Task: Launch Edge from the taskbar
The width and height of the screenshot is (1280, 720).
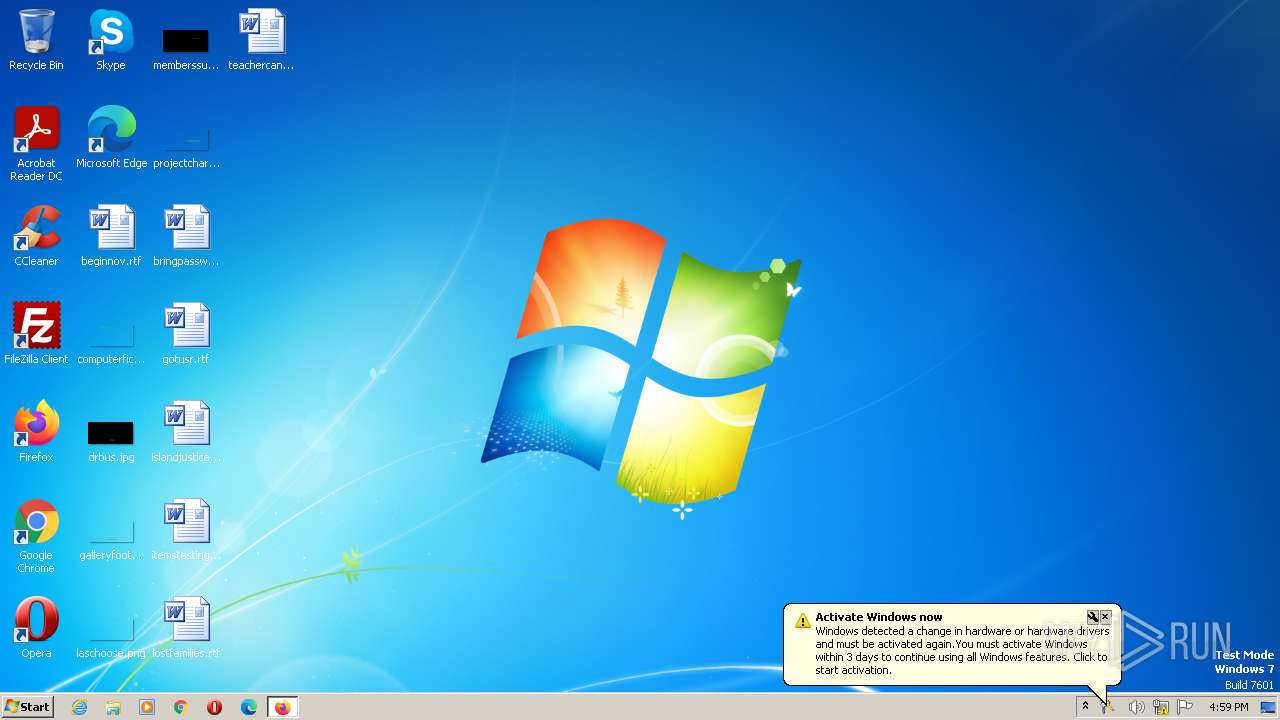Action: 249,707
